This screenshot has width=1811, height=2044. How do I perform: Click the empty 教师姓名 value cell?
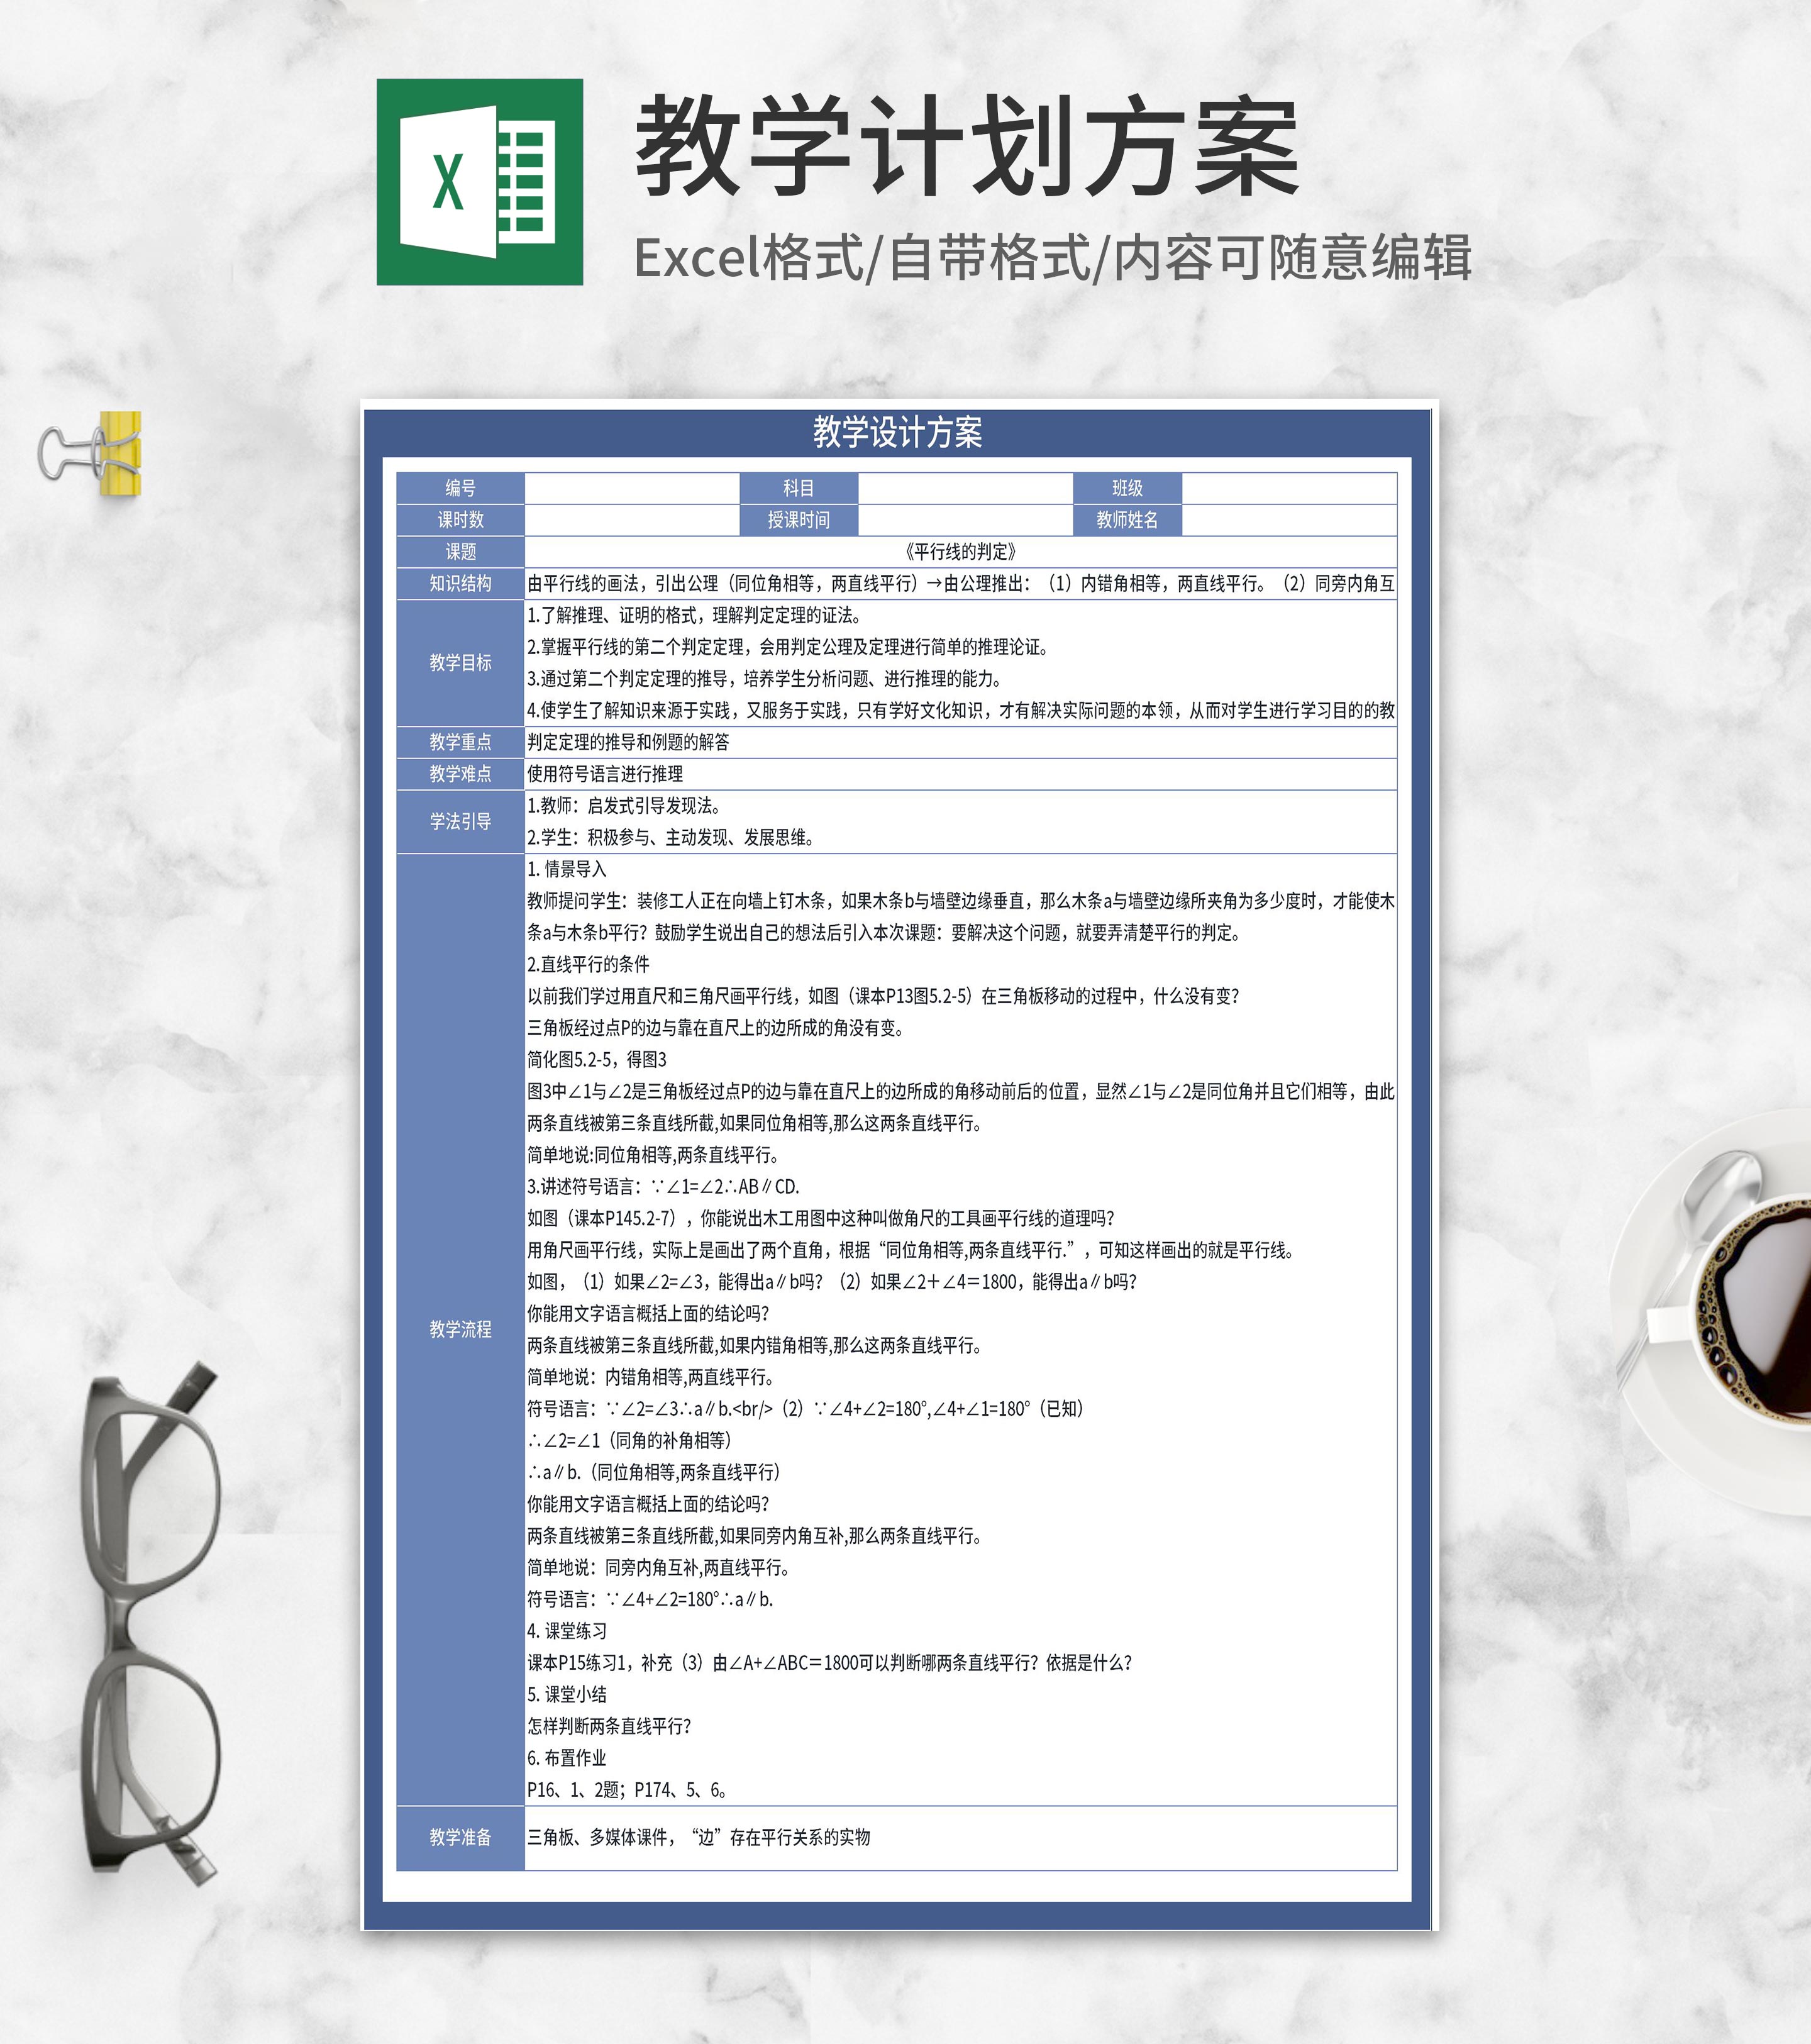[1288, 520]
